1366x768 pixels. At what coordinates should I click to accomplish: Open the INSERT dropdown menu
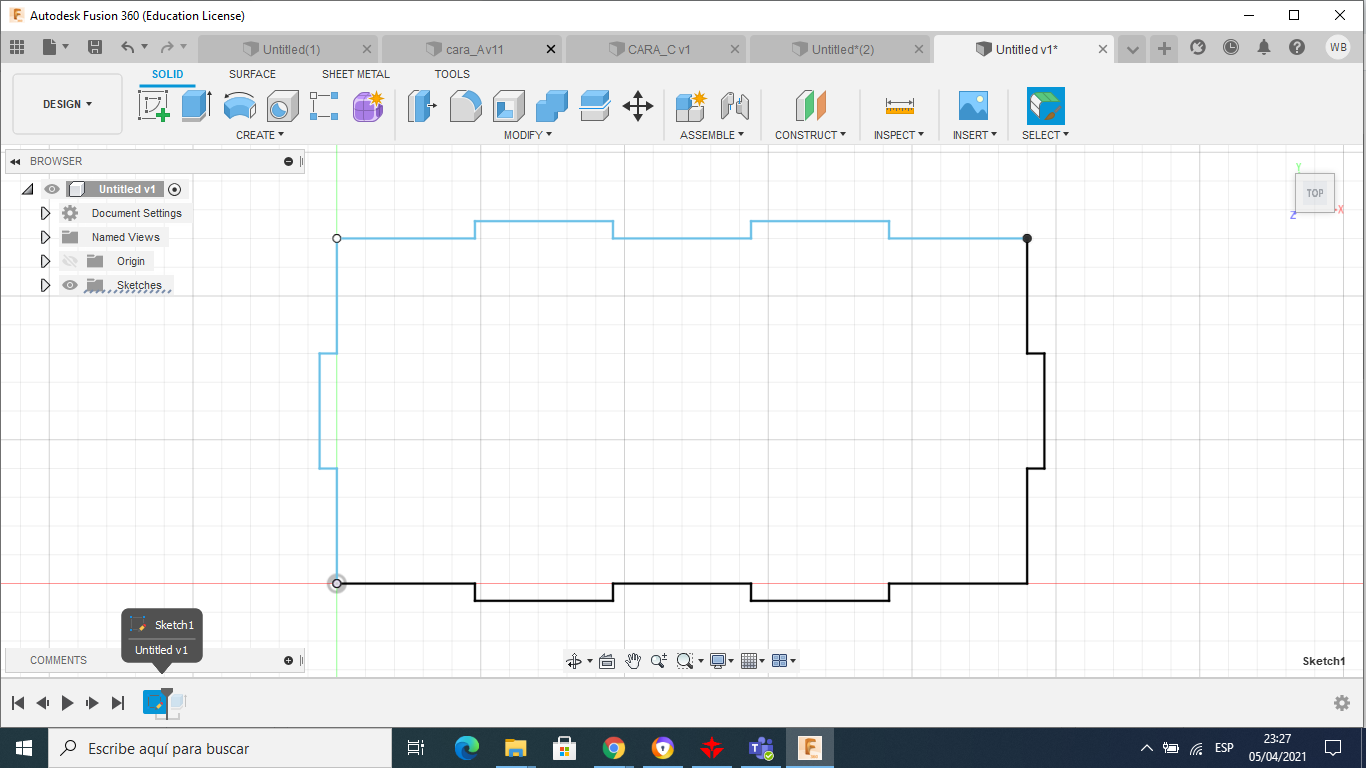(x=975, y=135)
